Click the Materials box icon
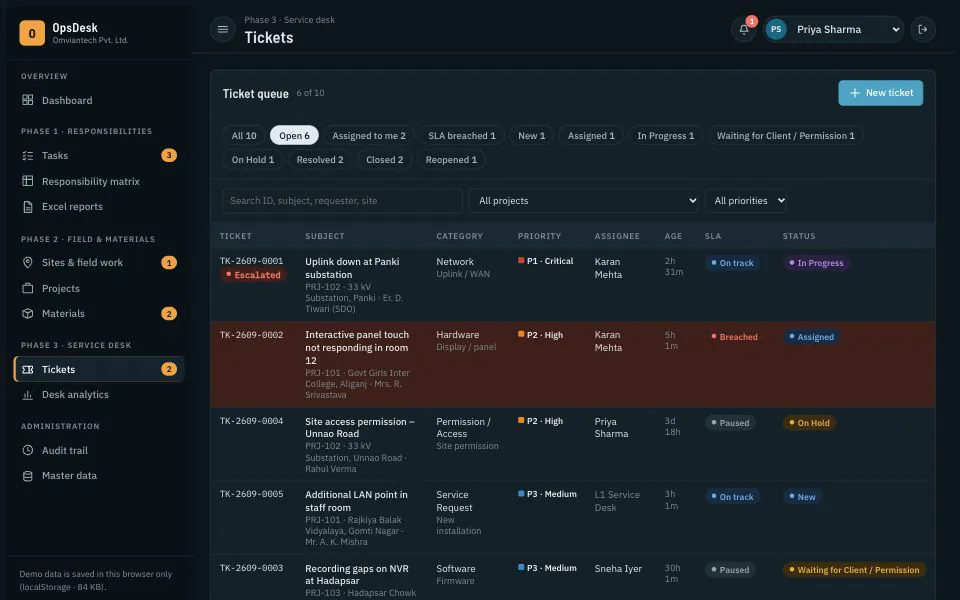 point(28,313)
